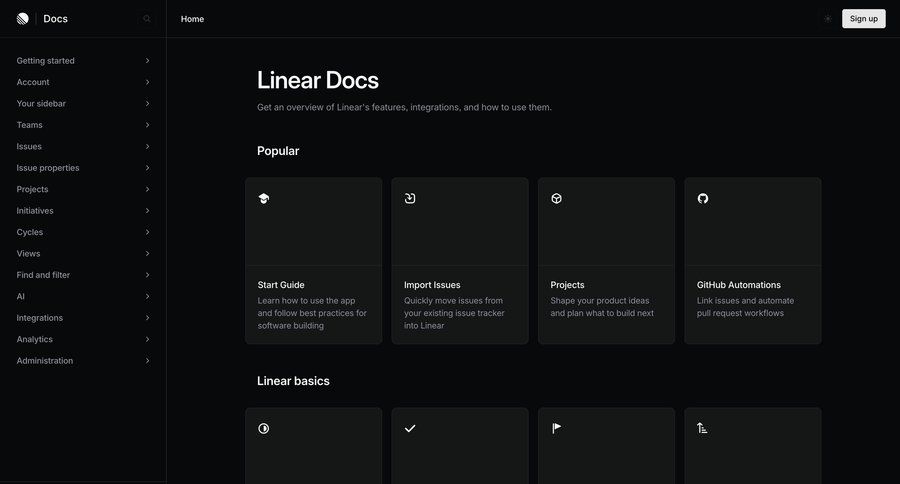Select Issue properties in sidebar

48,168
